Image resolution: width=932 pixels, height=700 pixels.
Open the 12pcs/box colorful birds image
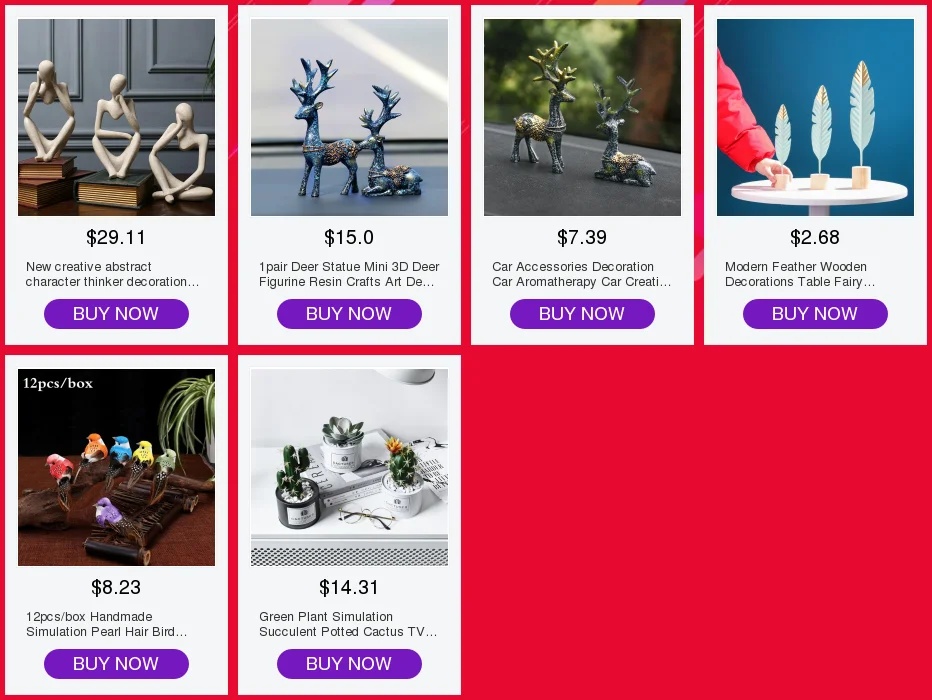(x=116, y=467)
